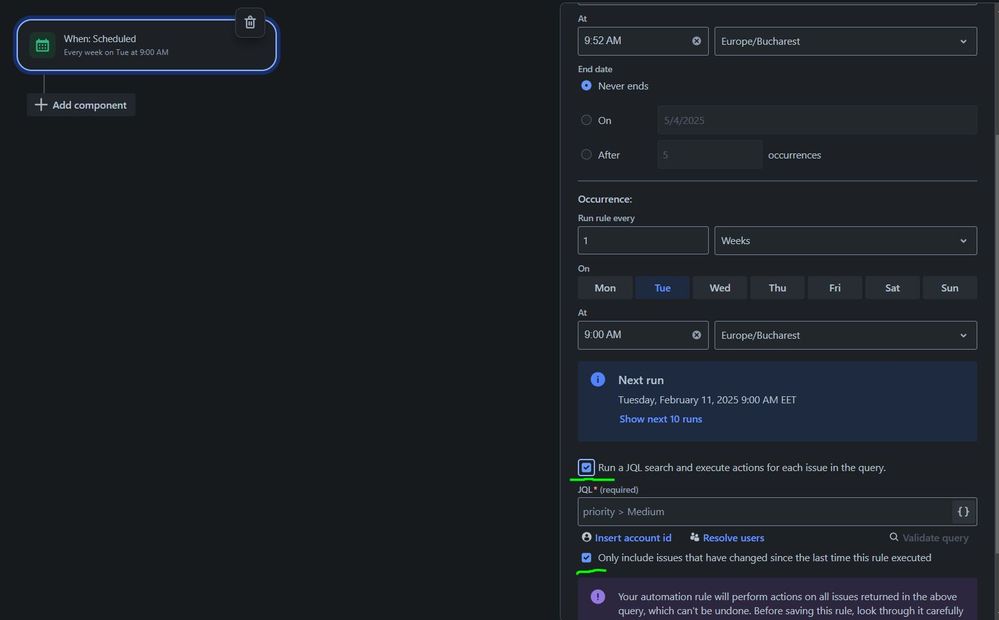Open timezone dropdown next to 9:00 AM

click(x=845, y=335)
